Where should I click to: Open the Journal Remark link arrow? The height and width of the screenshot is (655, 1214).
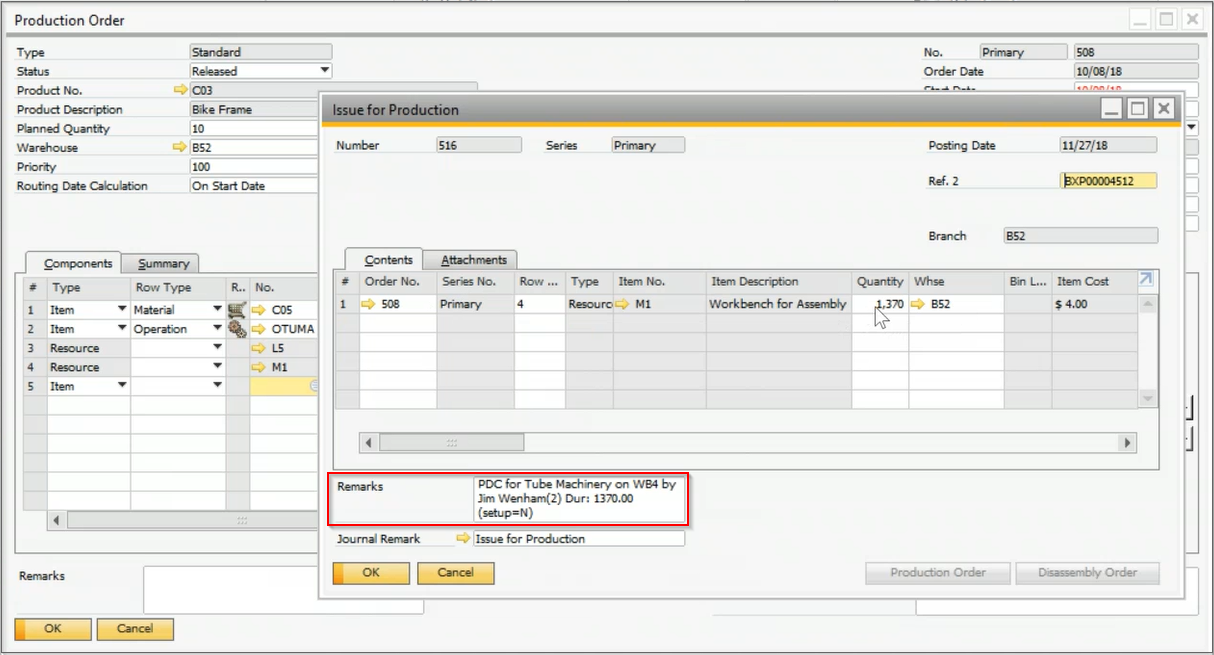[x=463, y=539]
